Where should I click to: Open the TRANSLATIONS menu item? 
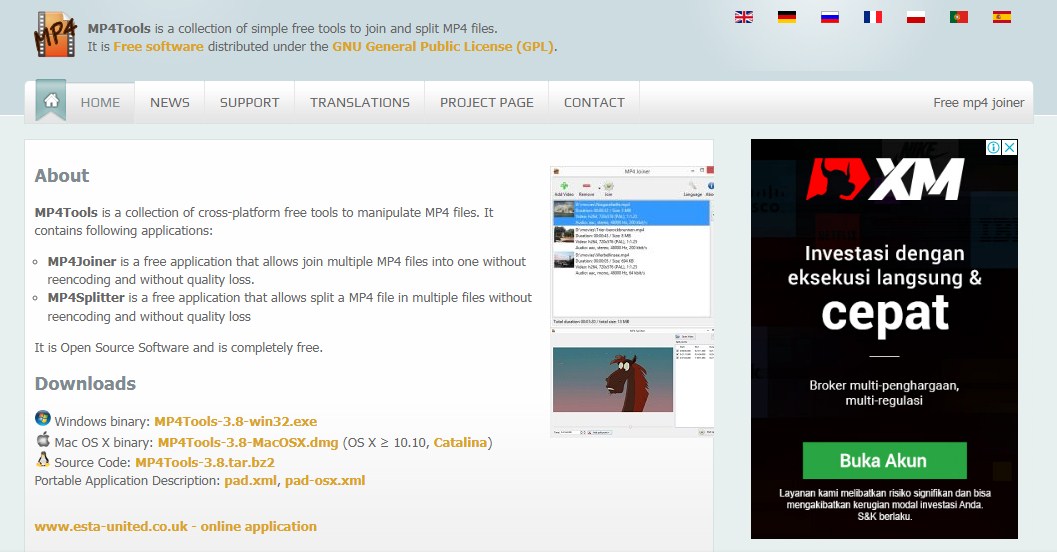(360, 102)
